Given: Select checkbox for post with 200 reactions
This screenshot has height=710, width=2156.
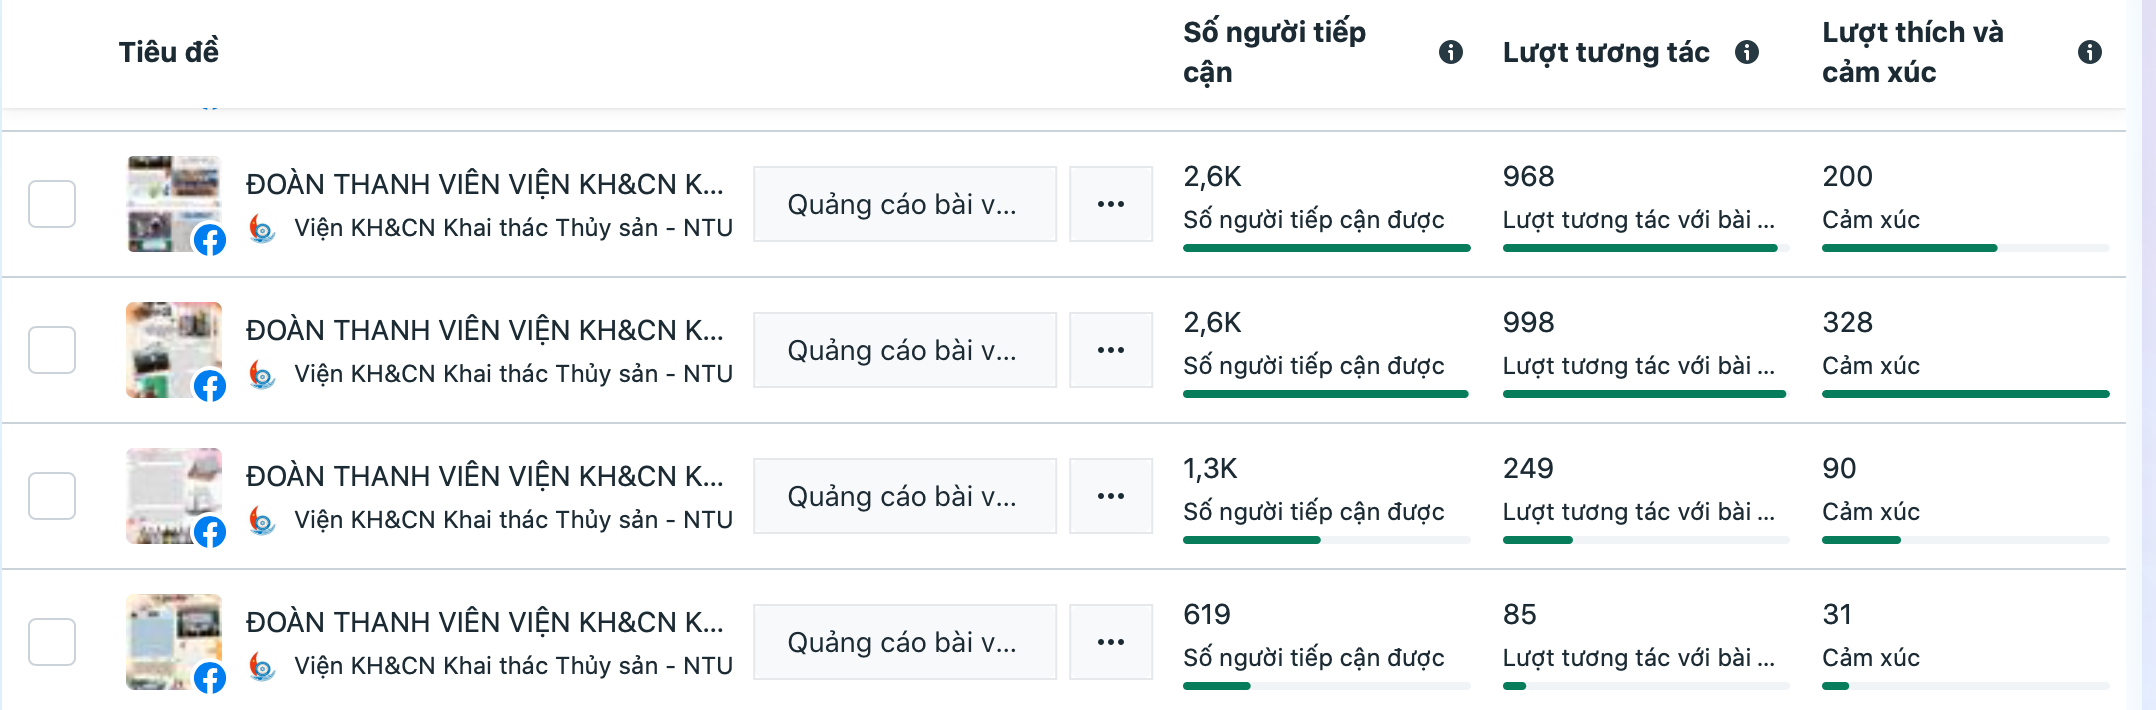Looking at the screenshot, I should [x=52, y=204].
